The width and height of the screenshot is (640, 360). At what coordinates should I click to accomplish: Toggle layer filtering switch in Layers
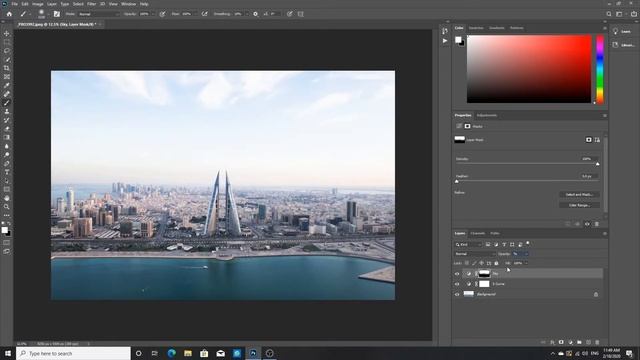[528, 243]
